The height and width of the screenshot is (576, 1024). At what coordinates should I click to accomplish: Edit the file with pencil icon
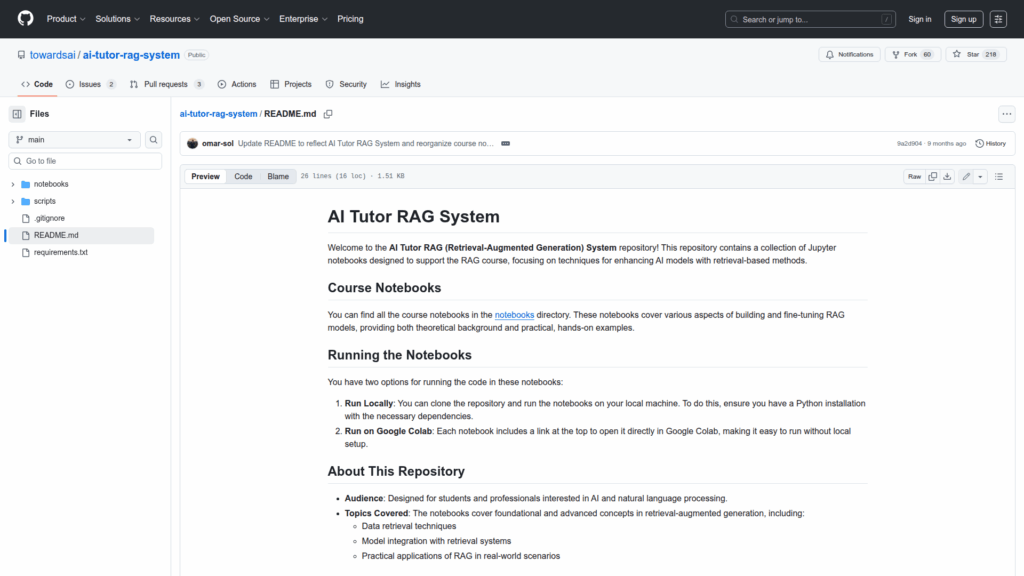click(x=966, y=176)
